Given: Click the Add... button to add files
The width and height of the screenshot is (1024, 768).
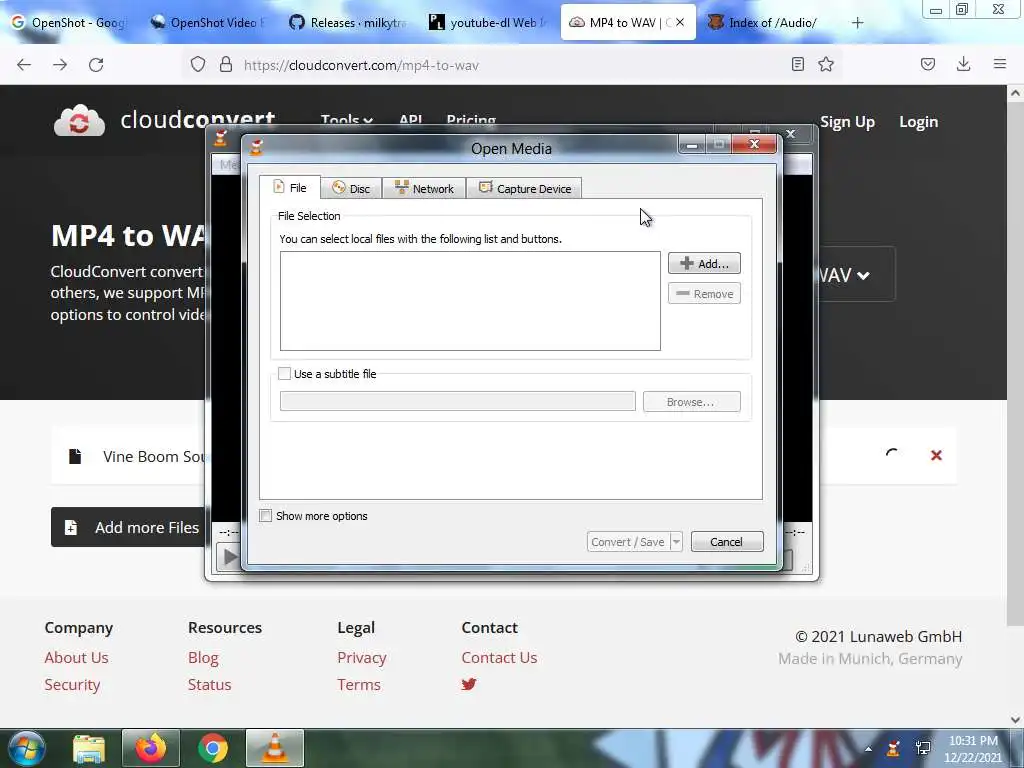Looking at the screenshot, I should pos(704,263).
